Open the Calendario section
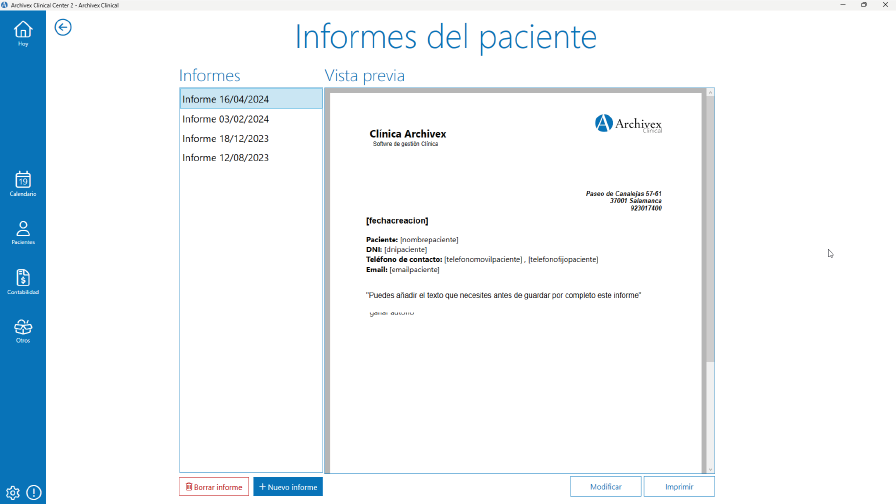The width and height of the screenshot is (896, 504). coord(23,183)
